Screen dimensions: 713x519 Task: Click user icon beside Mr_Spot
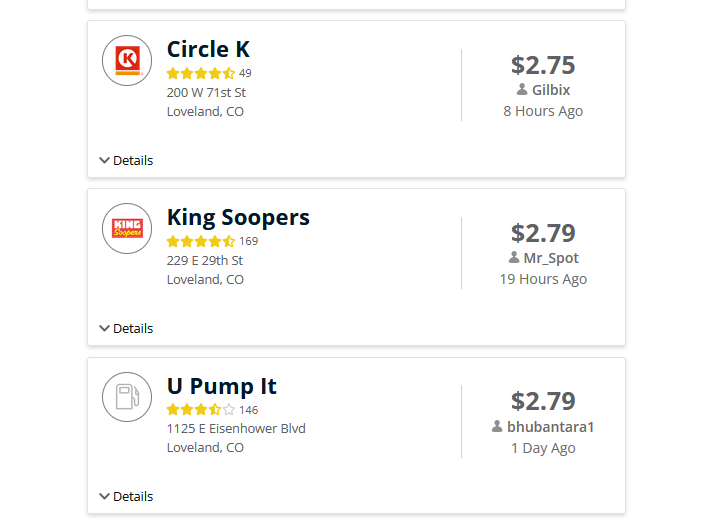click(514, 258)
